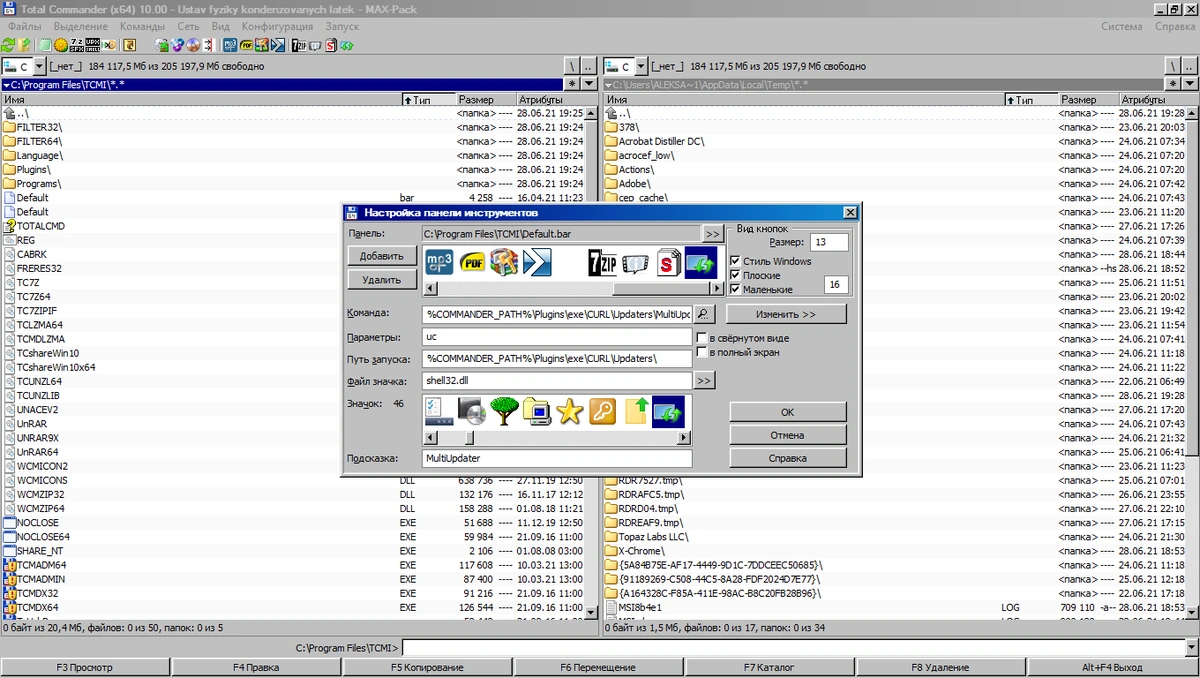Choose the checklist icon from shell32.dll
1200x678 pixels.
click(439, 411)
